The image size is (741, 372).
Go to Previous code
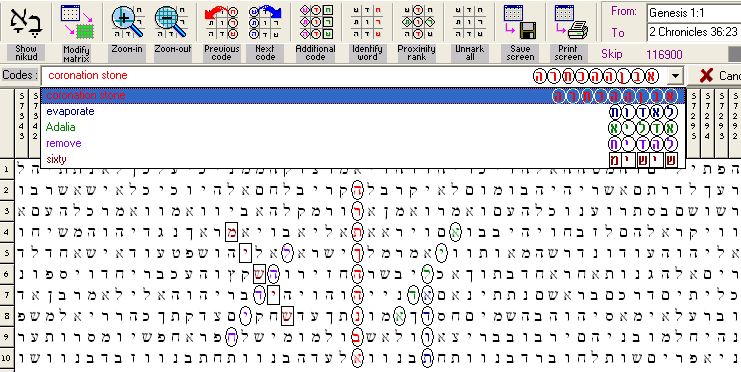[x=221, y=22]
